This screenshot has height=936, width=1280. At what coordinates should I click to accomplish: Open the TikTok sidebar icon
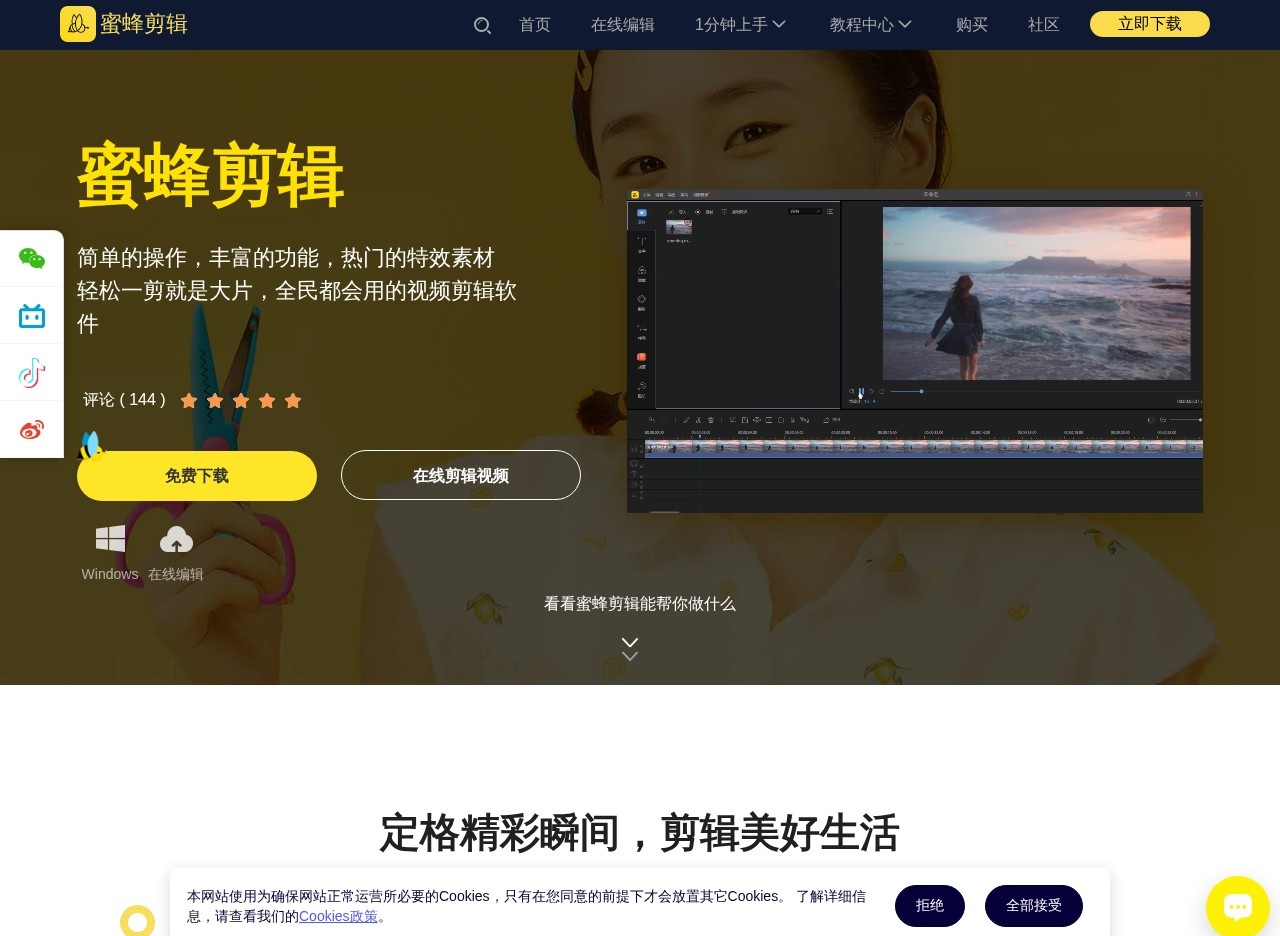click(32, 373)
